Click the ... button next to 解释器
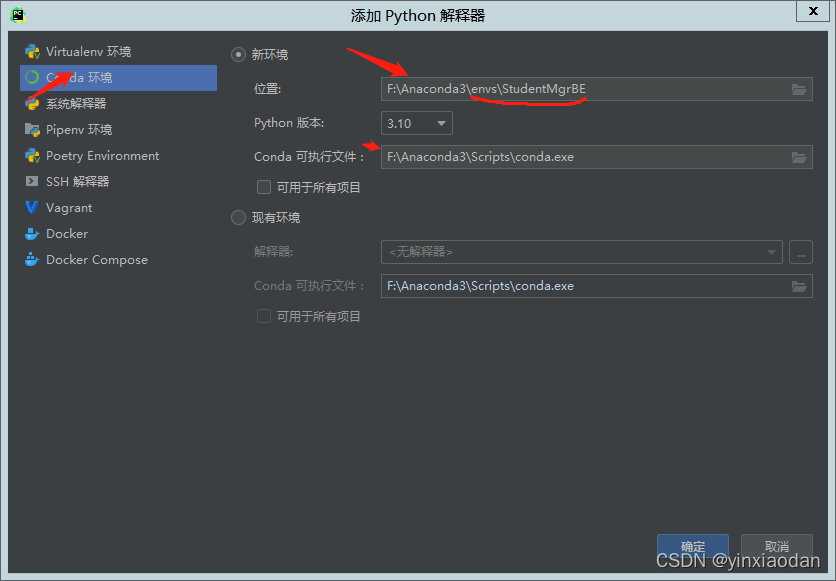The width and height of the screenshot is (836, 581). coord(801,252)
